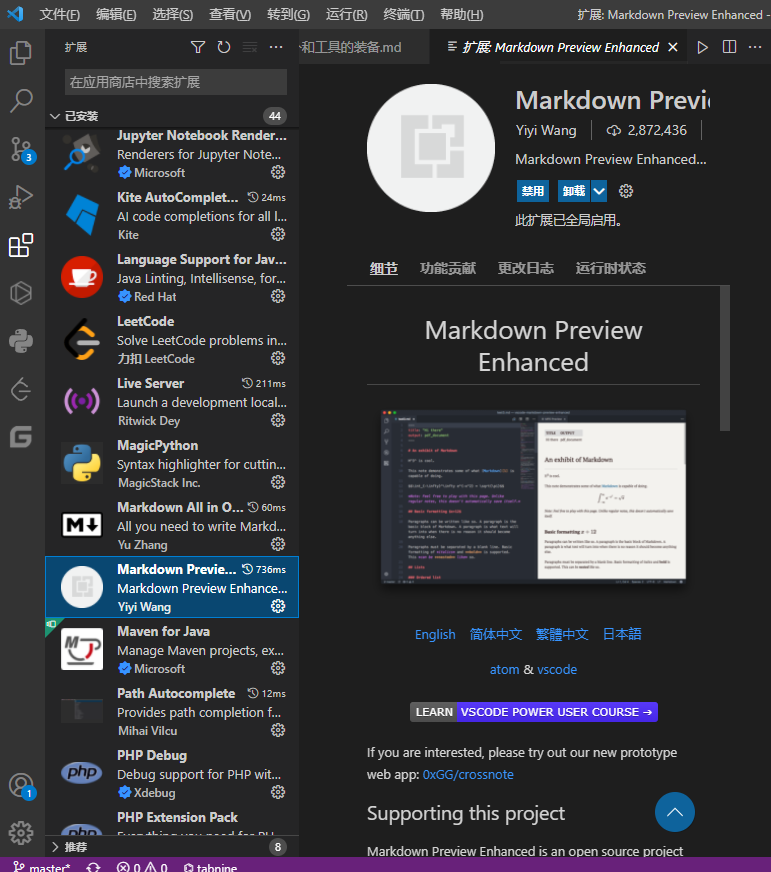The height and width of the screenshot is (872, 771).
Task: Select the MagicPython extension entry
Action: pos(172,463)
